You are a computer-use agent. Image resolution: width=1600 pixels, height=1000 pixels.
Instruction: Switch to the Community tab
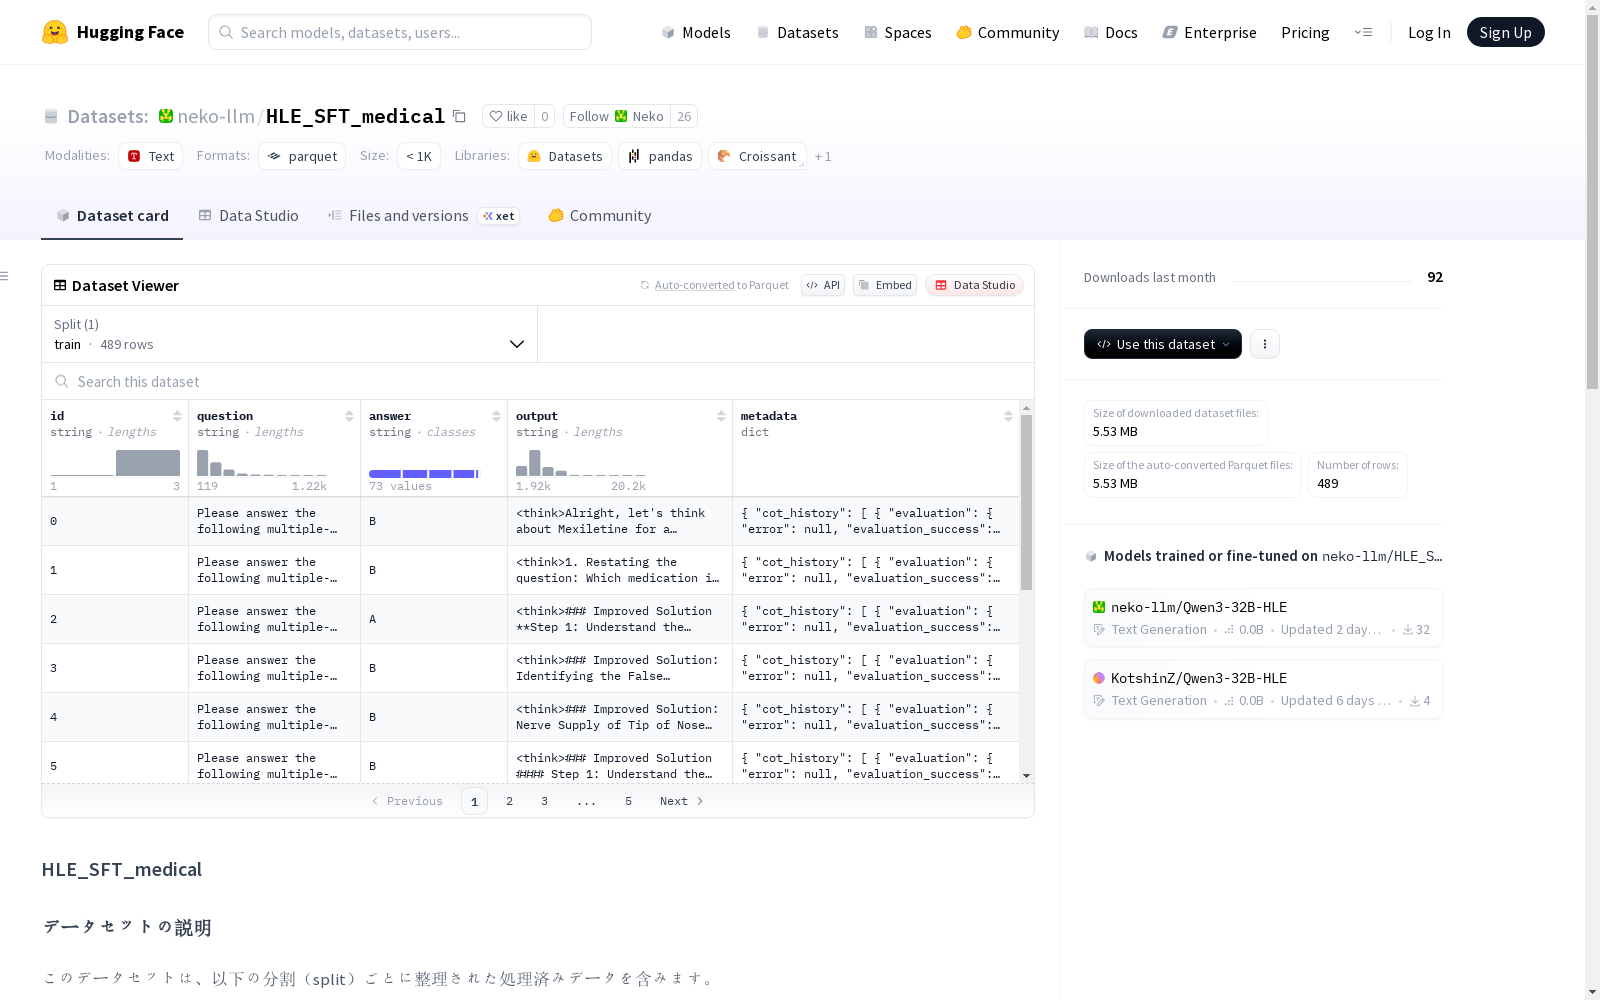point(600,216)
